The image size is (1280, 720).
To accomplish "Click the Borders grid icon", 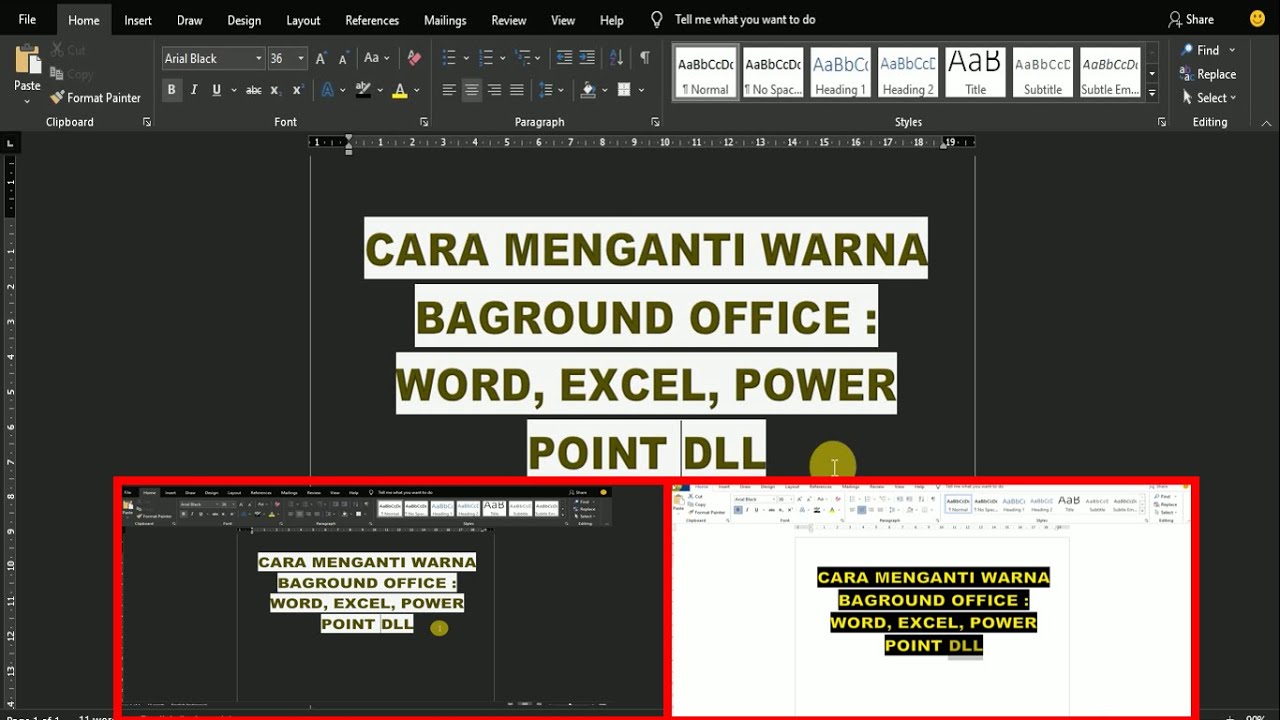I will coord(624,90).
